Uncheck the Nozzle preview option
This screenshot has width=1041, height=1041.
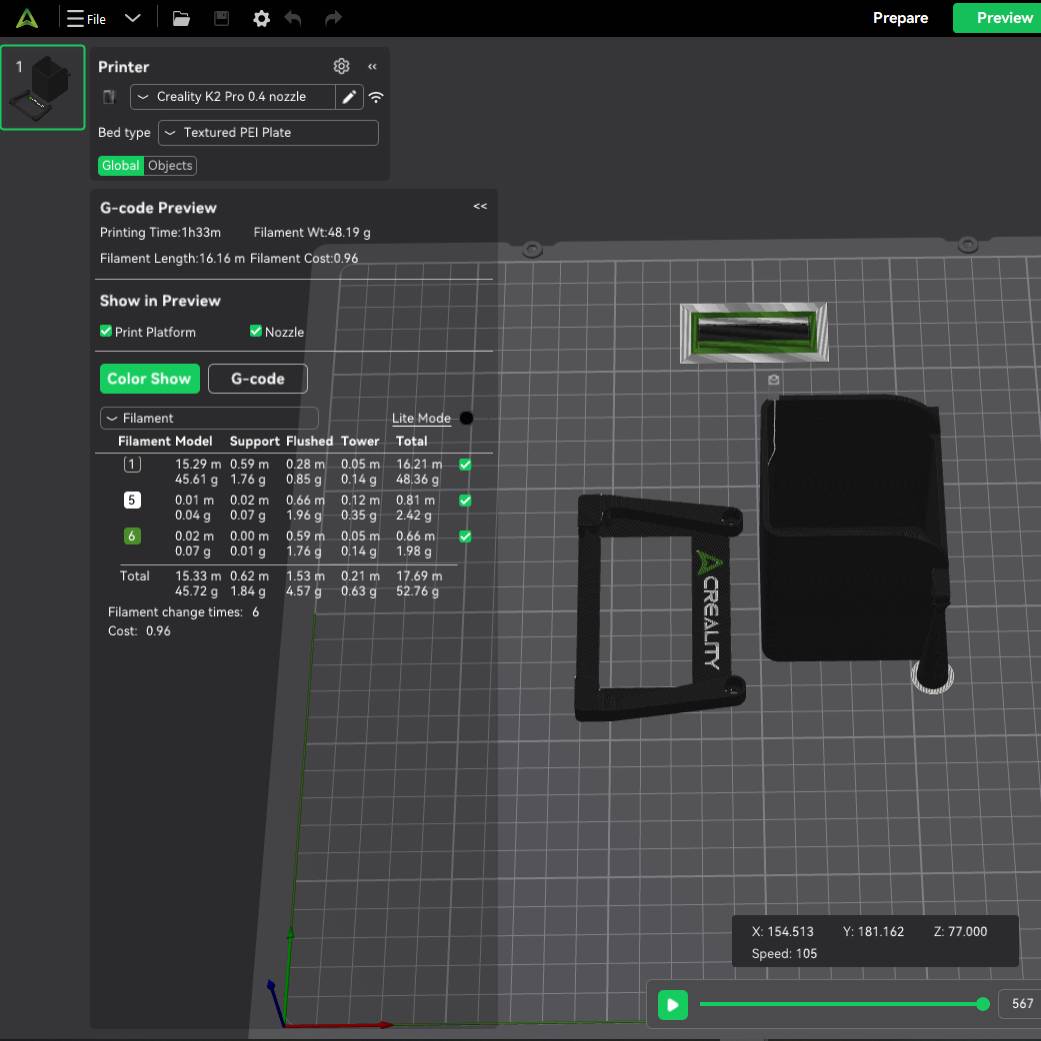click(254, 331)
